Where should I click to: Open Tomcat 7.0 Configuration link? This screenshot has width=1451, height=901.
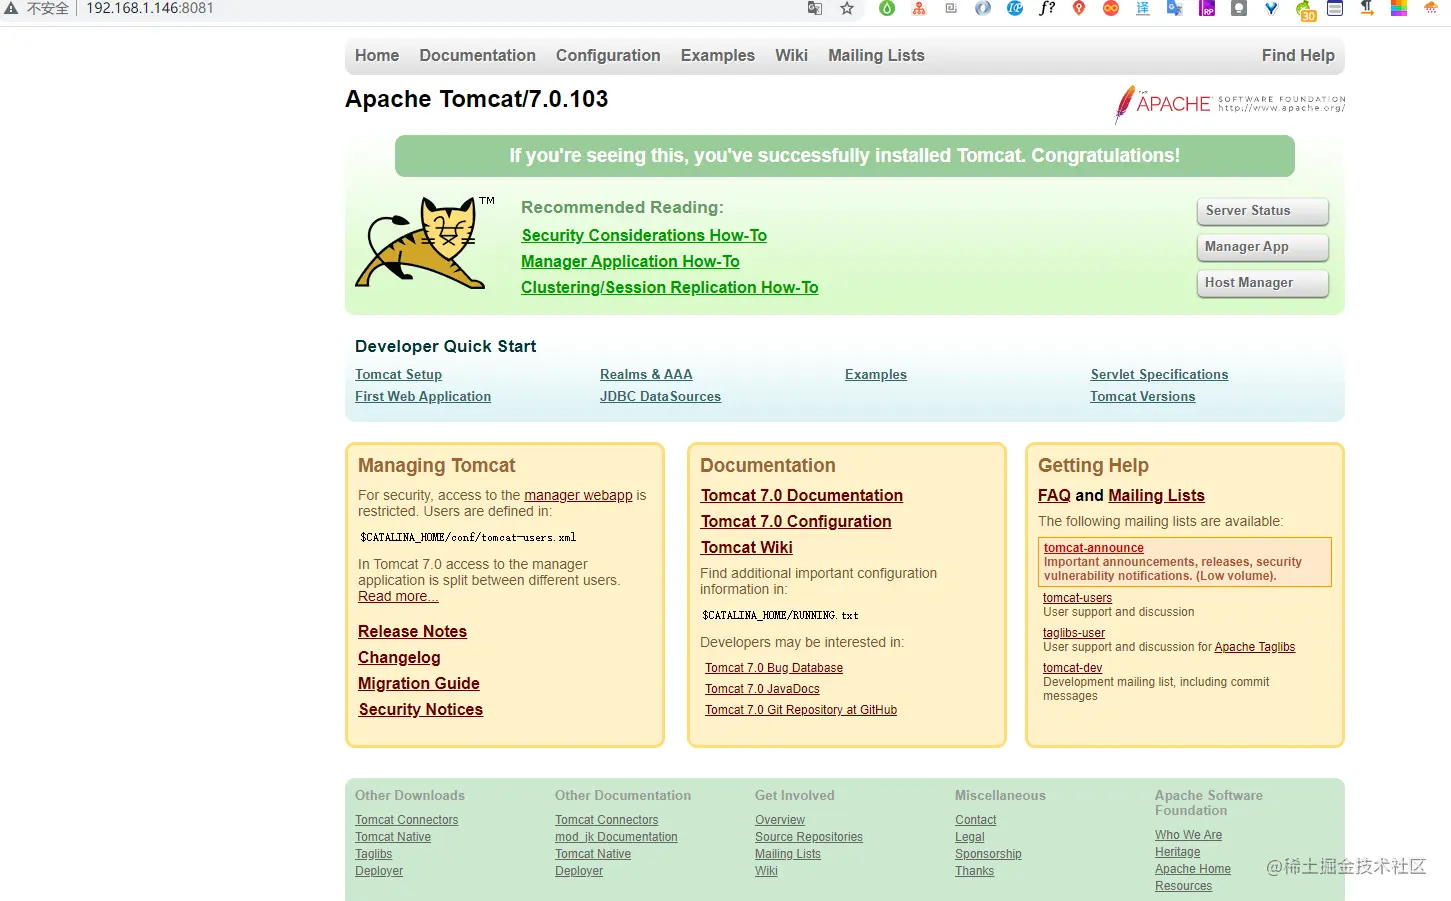pos(795,522)
